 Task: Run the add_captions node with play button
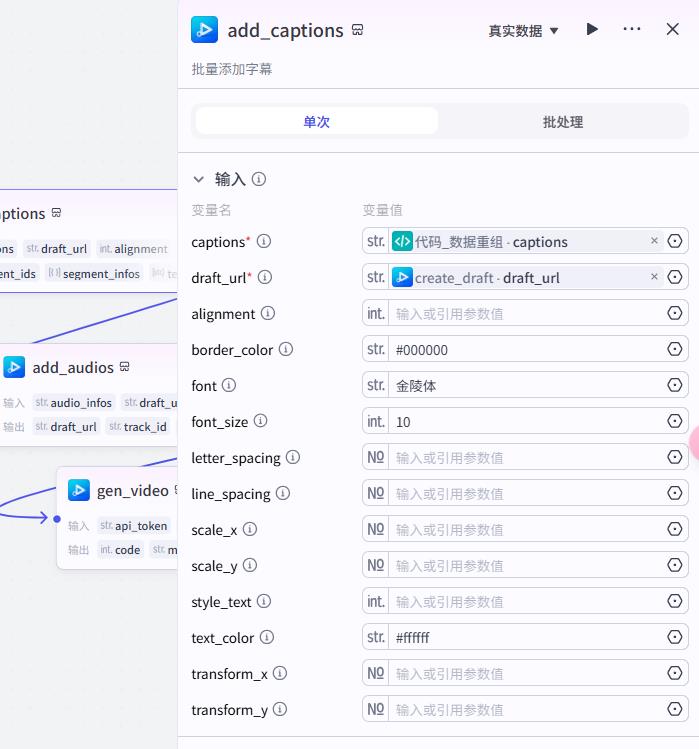[591, 30]
